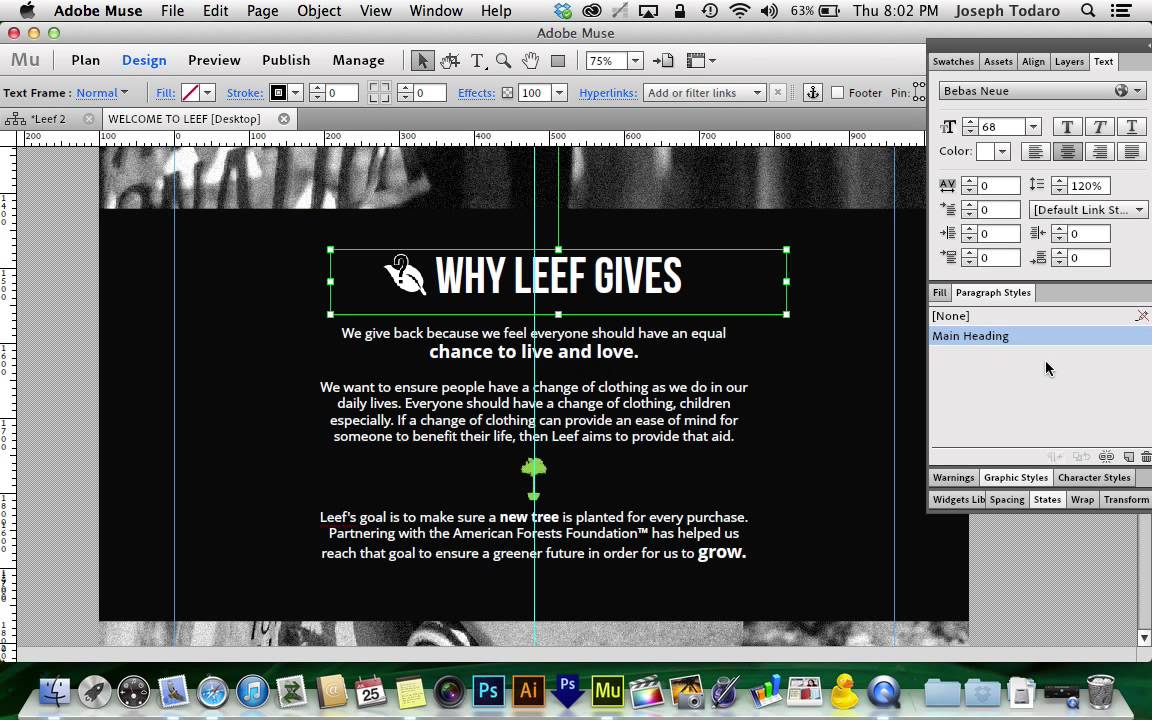This screenshot has width=1152, height=720.
Task: Click the anchor link icon
Action: click(x=812, y=93)
